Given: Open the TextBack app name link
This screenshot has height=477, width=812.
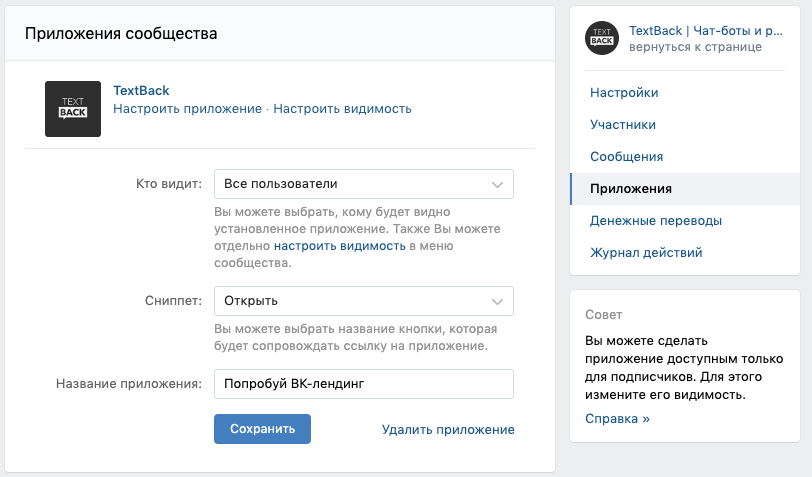Looking at the screenshot, I should pos(141,90).
